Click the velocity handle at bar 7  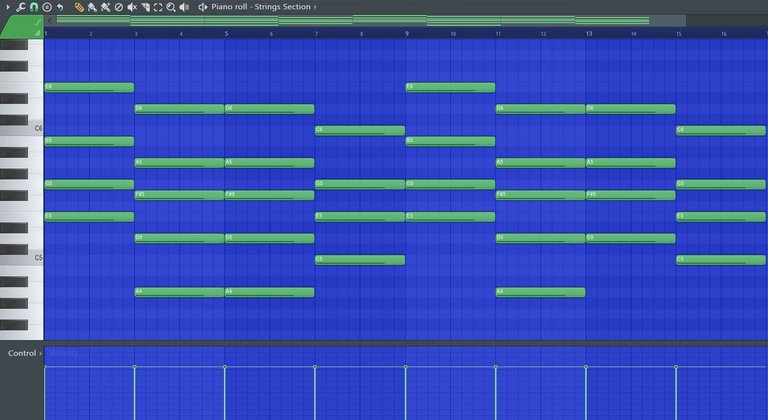click(315, 367)
